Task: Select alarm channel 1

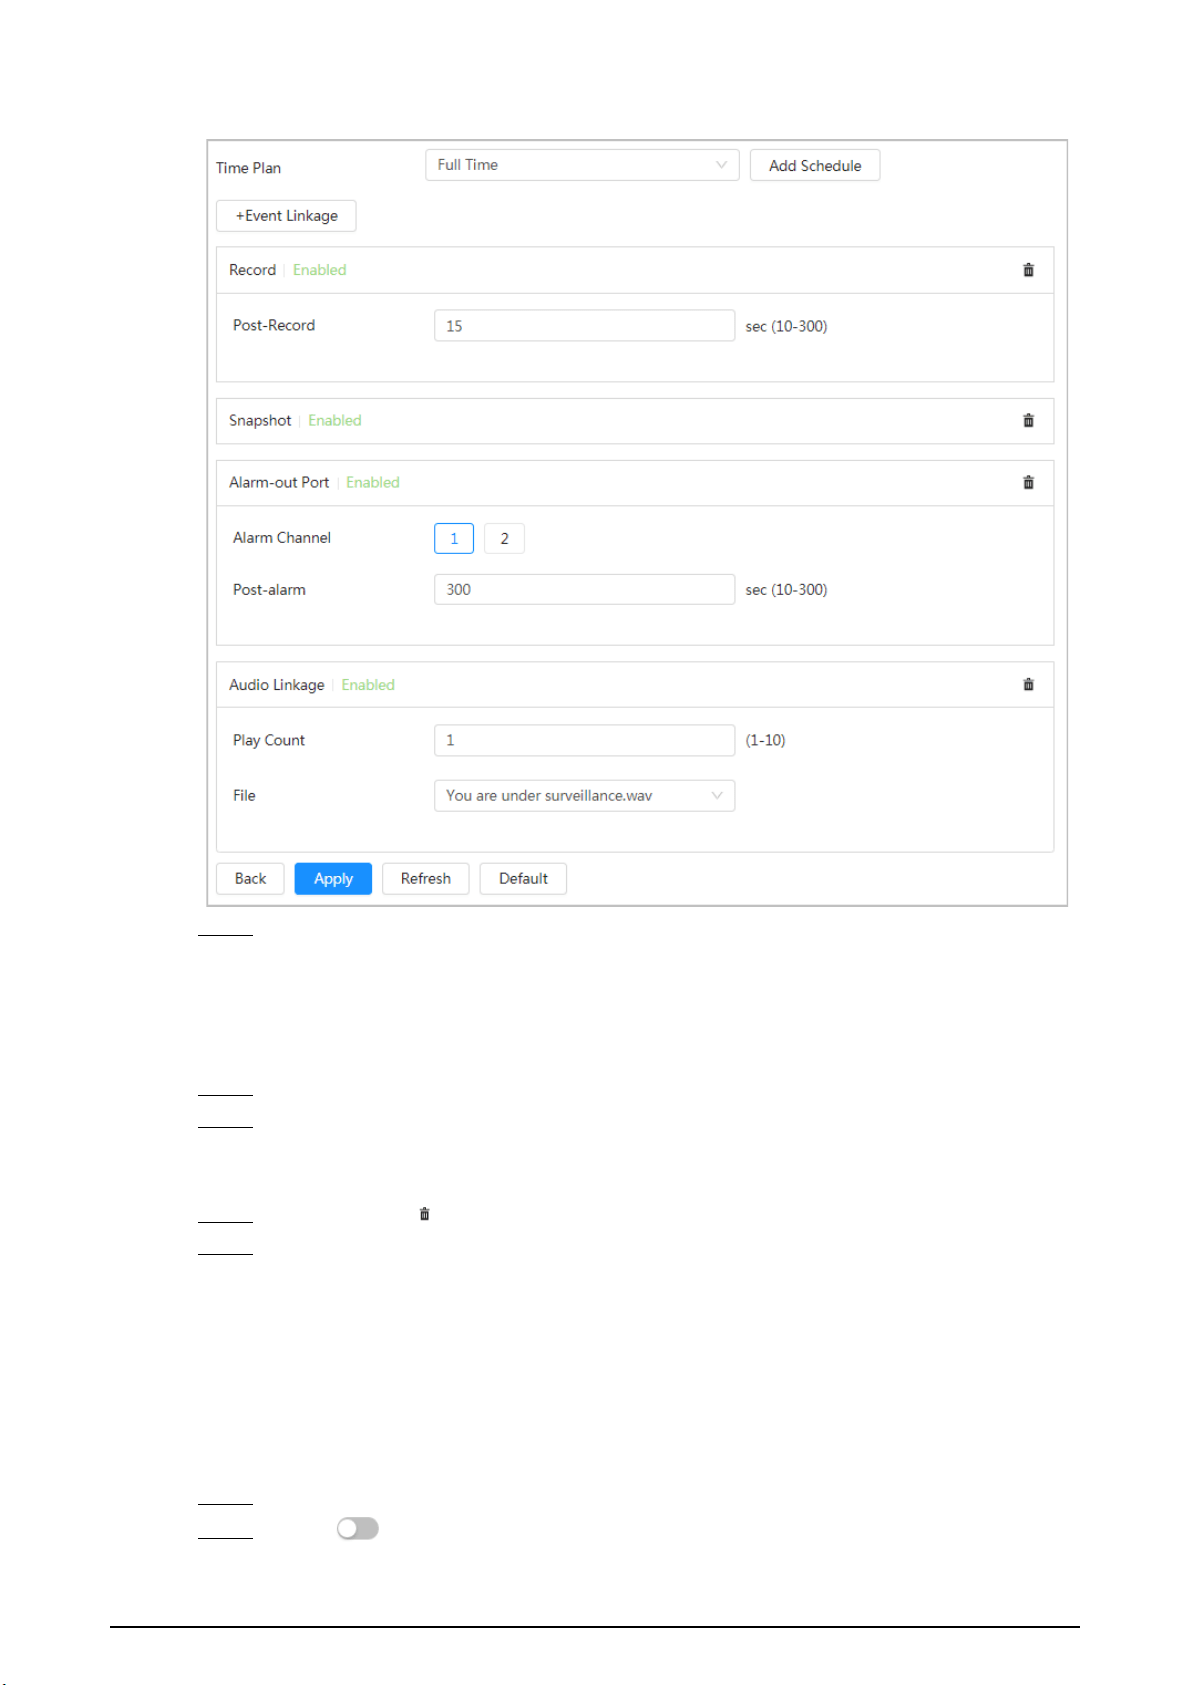Action: click(x=454, y=538)
